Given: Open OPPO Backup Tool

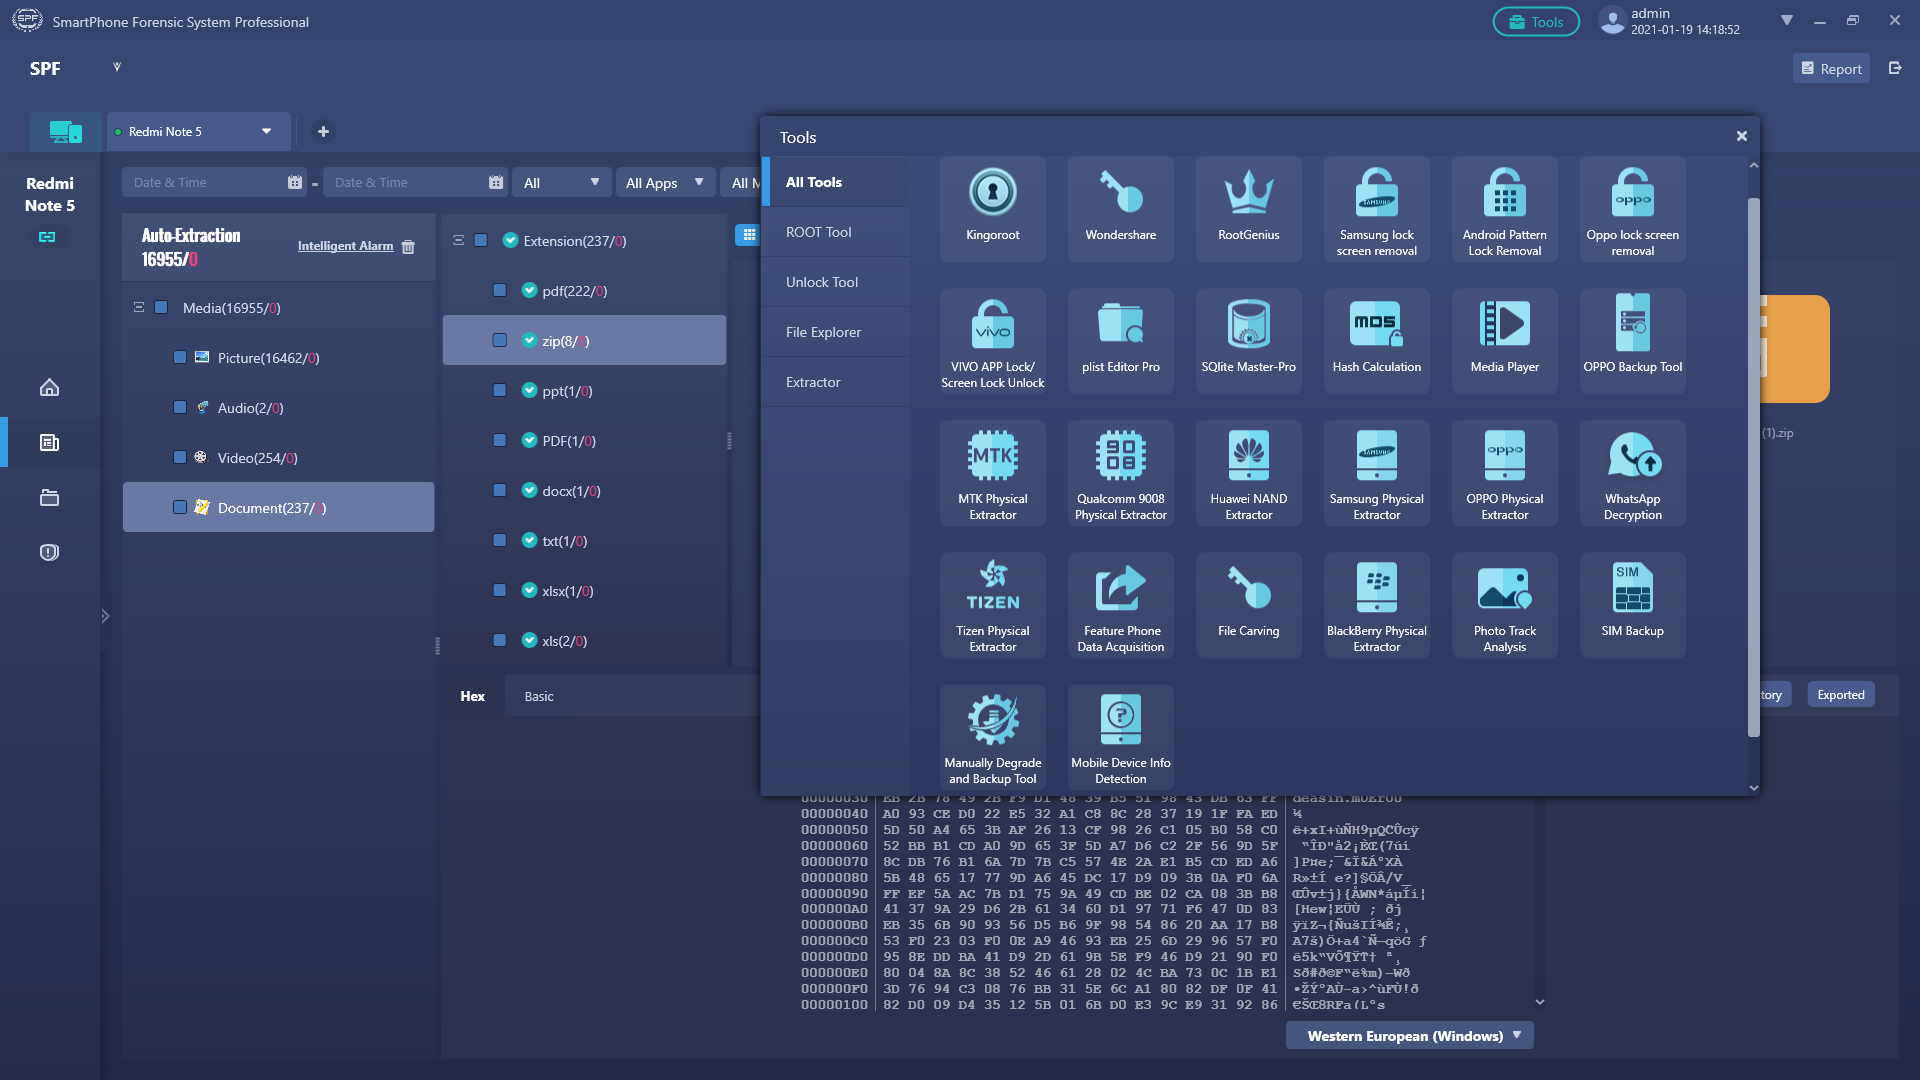Looking at the screenshot, I should tap(1632, 341).
